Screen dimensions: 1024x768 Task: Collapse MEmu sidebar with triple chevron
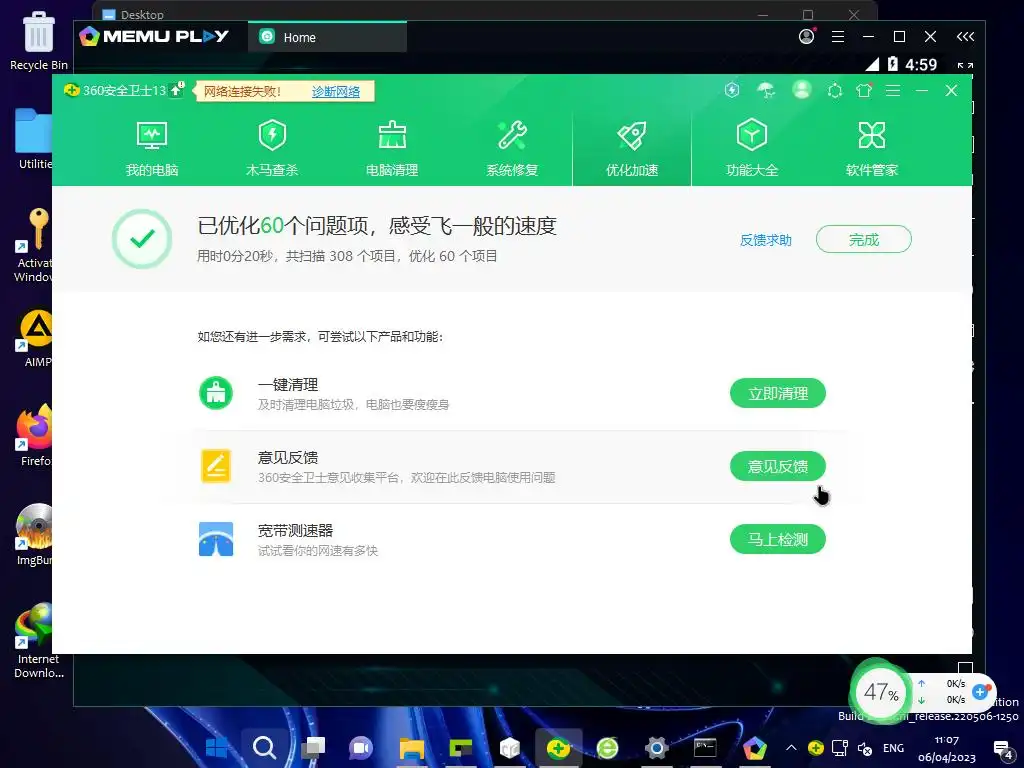[965, 37]
